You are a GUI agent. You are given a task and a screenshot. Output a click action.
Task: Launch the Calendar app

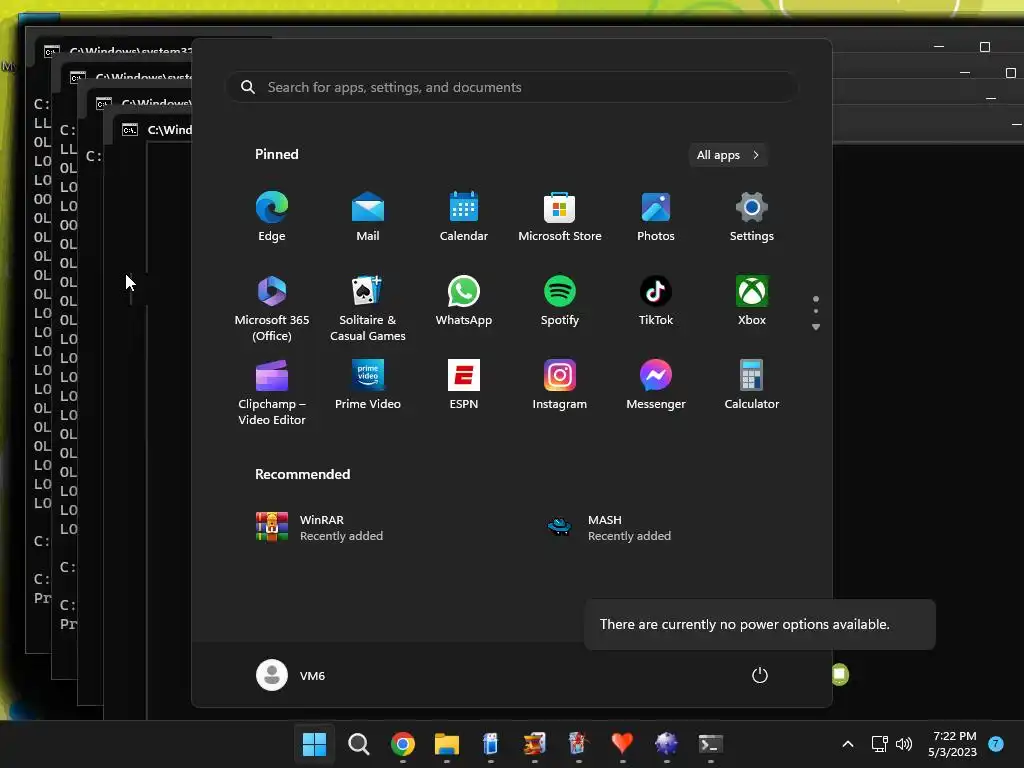tap(464, 217)
